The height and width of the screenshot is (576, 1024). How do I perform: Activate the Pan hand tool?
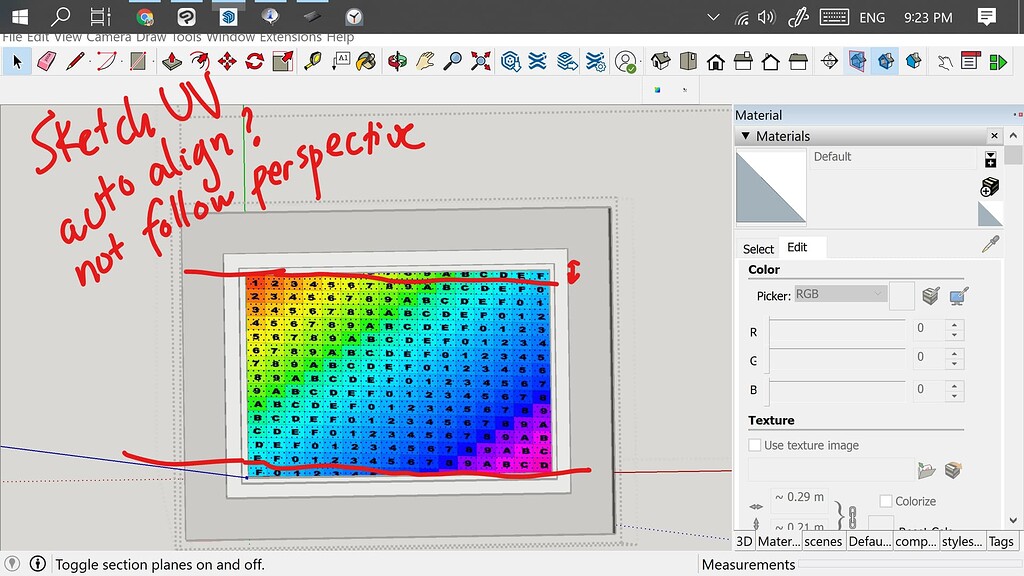[x=422, y=60]
